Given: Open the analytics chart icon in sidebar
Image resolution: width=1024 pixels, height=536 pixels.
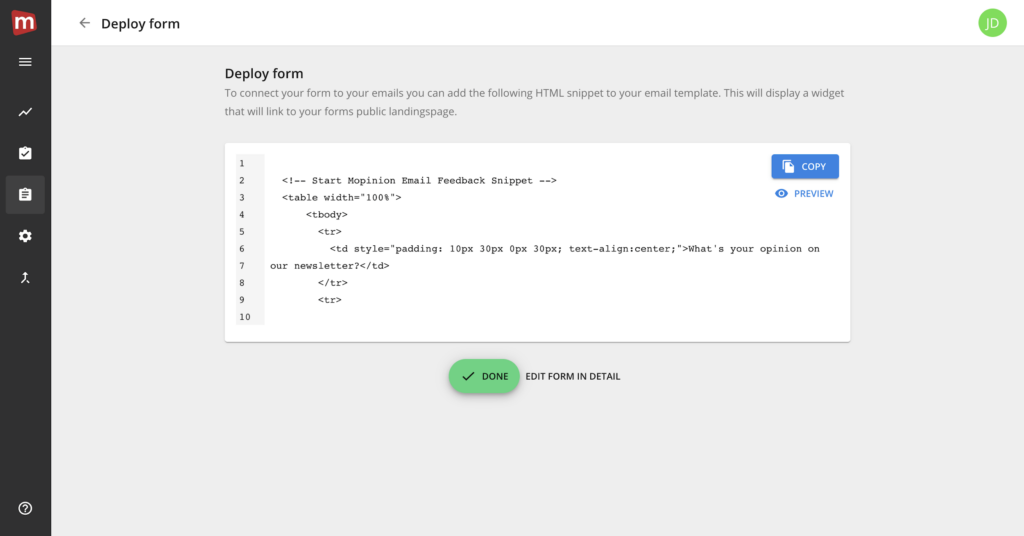Looking at the screenshot, I should (25, 112).
